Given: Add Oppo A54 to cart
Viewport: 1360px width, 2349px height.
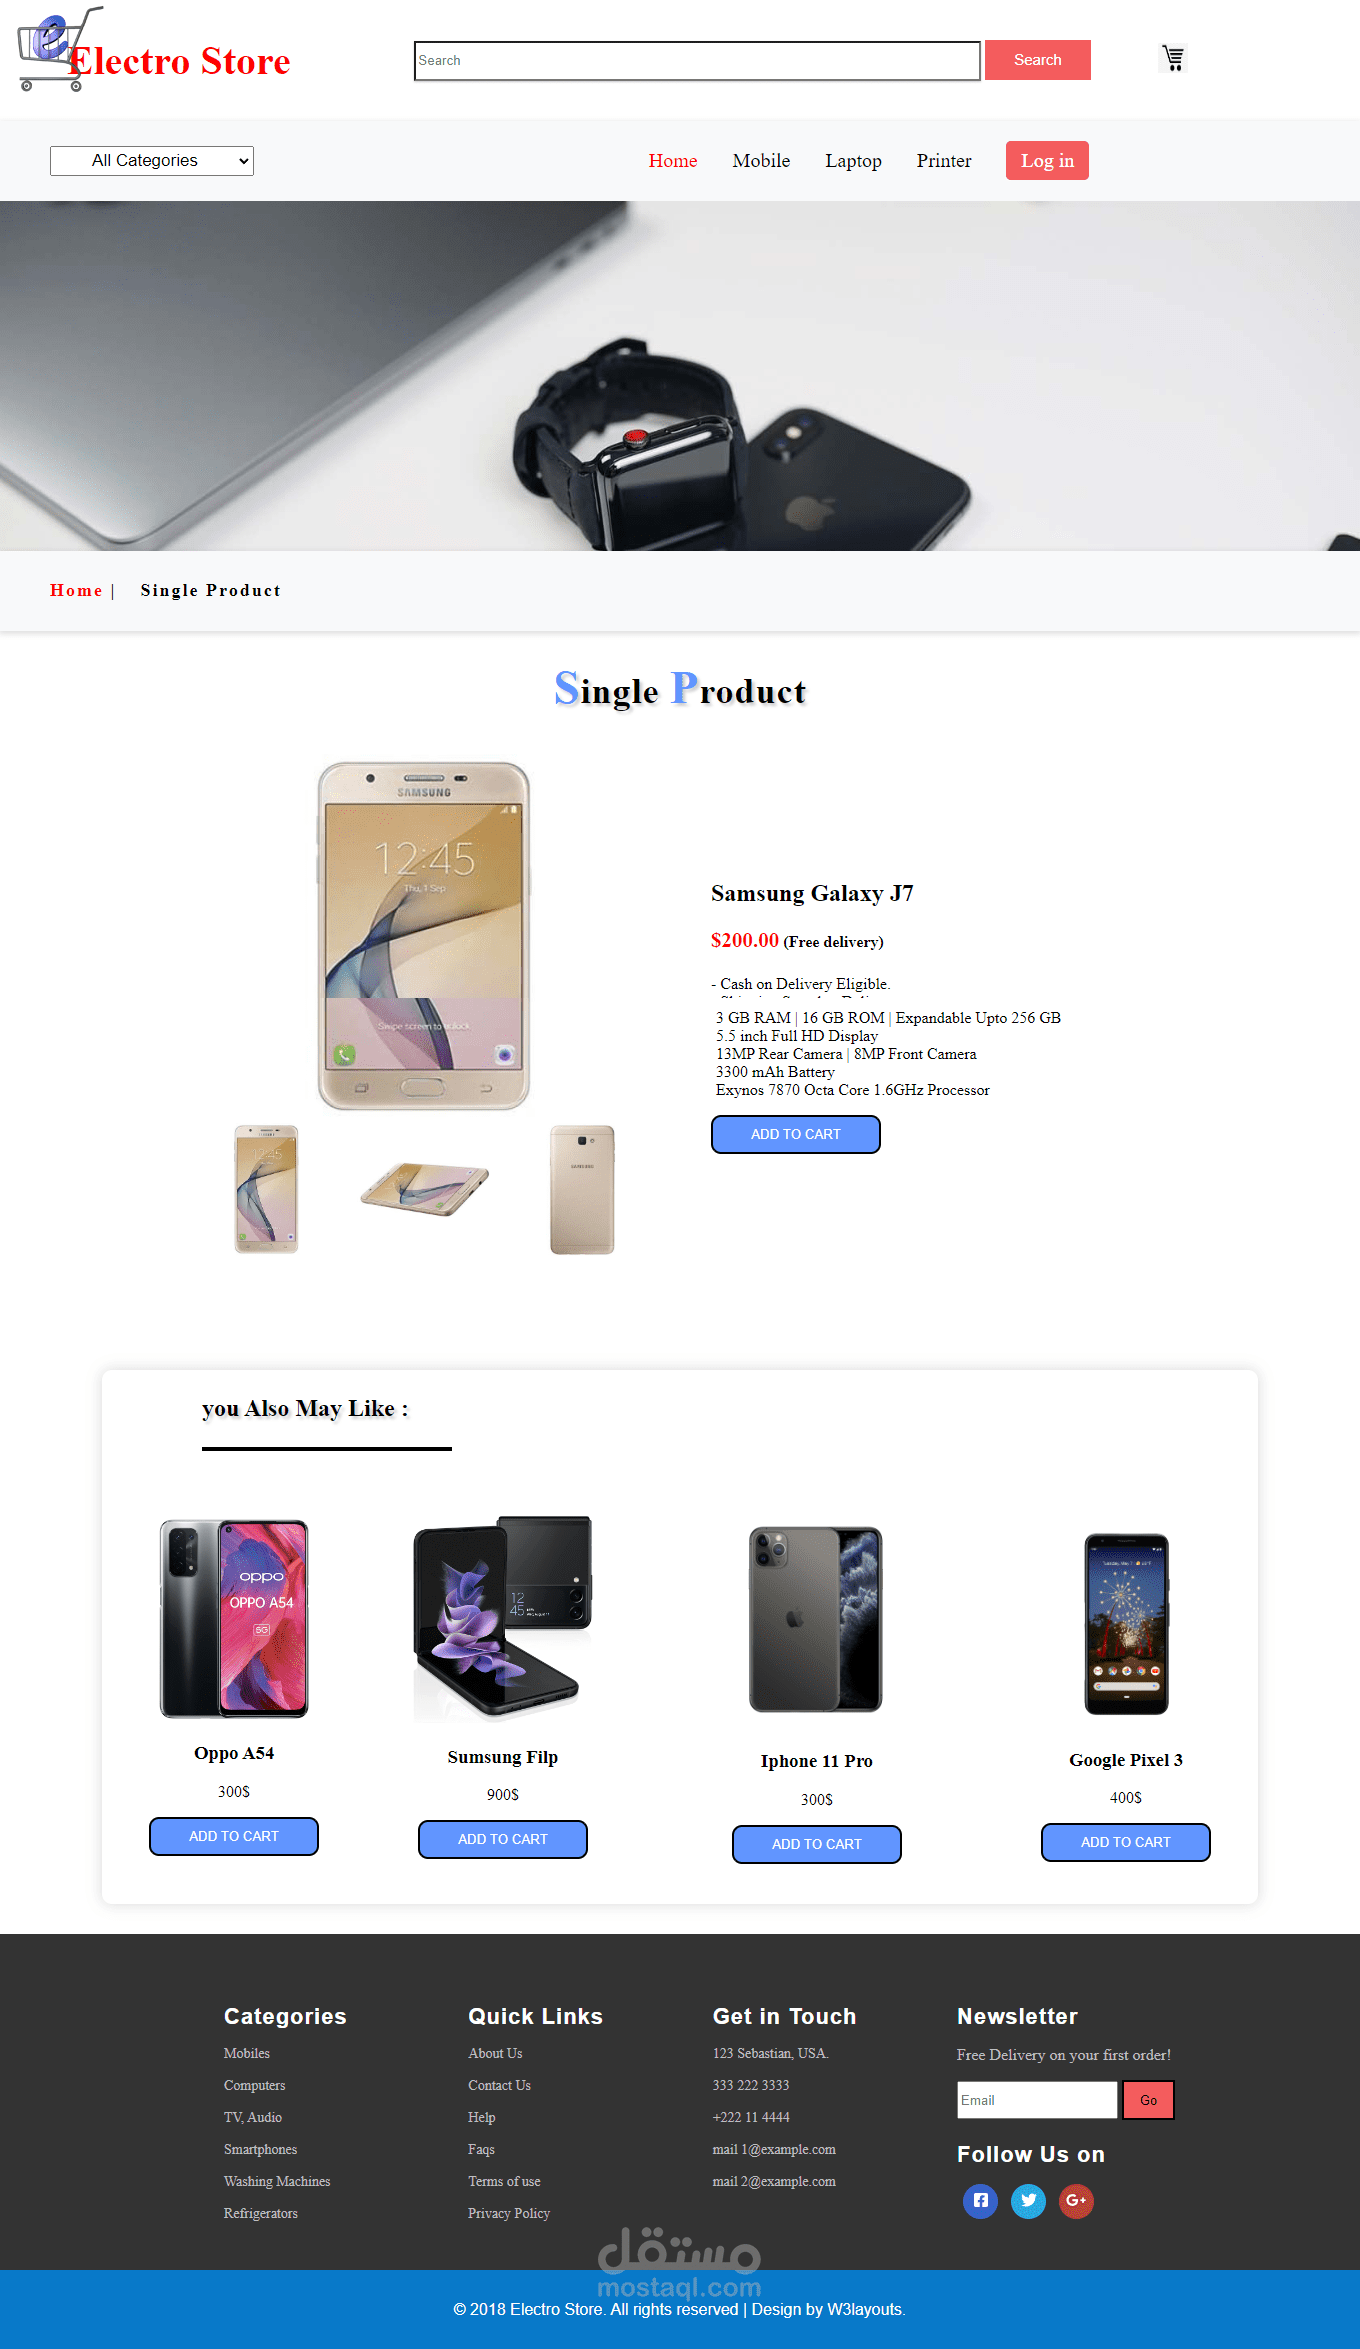Looking at the screenshot, I should (234, 1836).
